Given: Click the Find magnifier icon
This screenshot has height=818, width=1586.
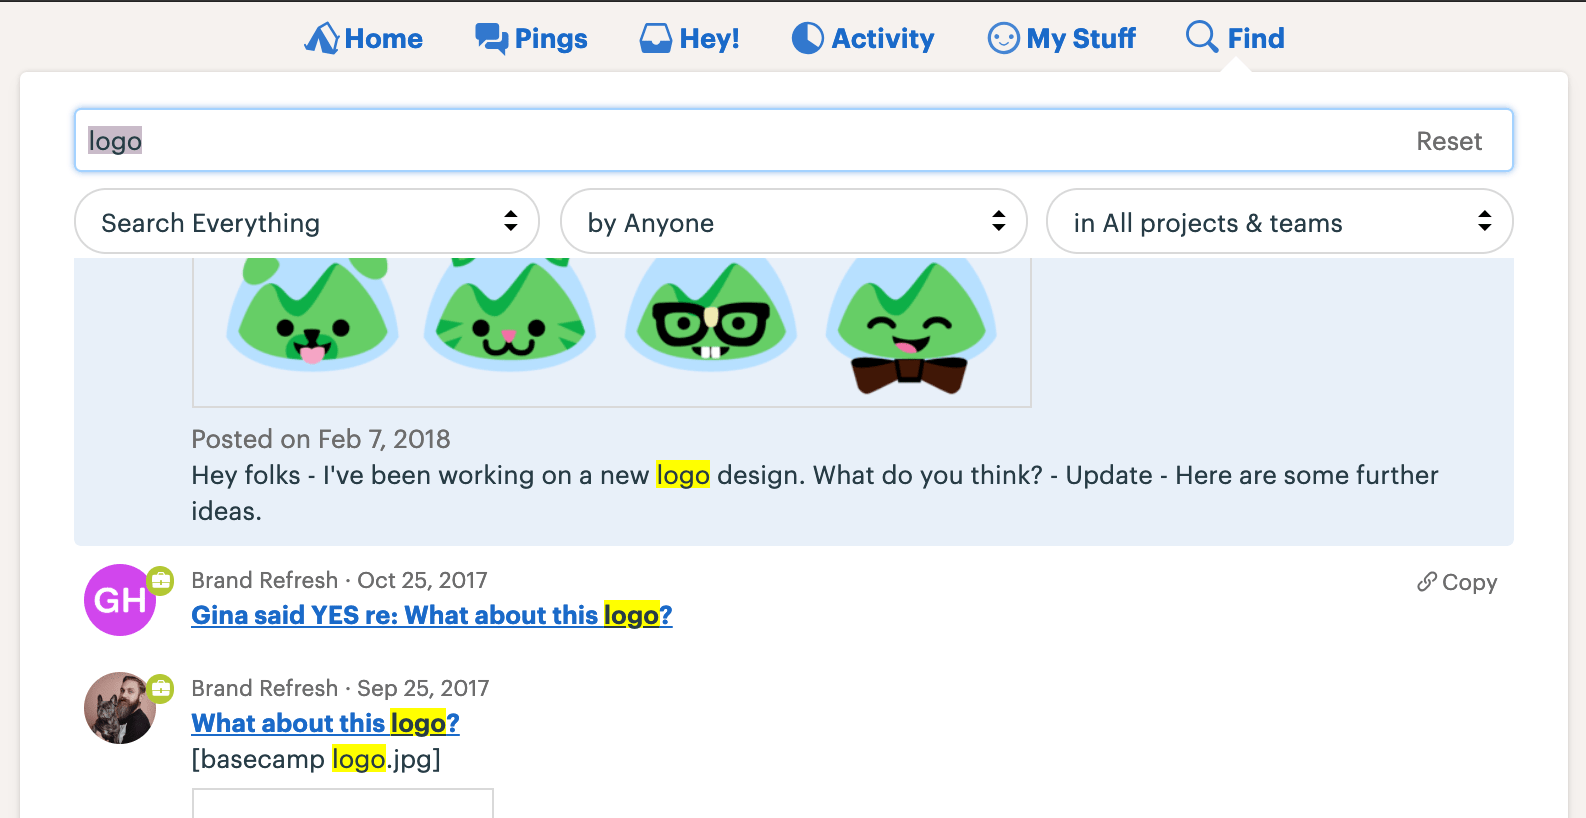Looking at the screenshot, I should 1201,36.
